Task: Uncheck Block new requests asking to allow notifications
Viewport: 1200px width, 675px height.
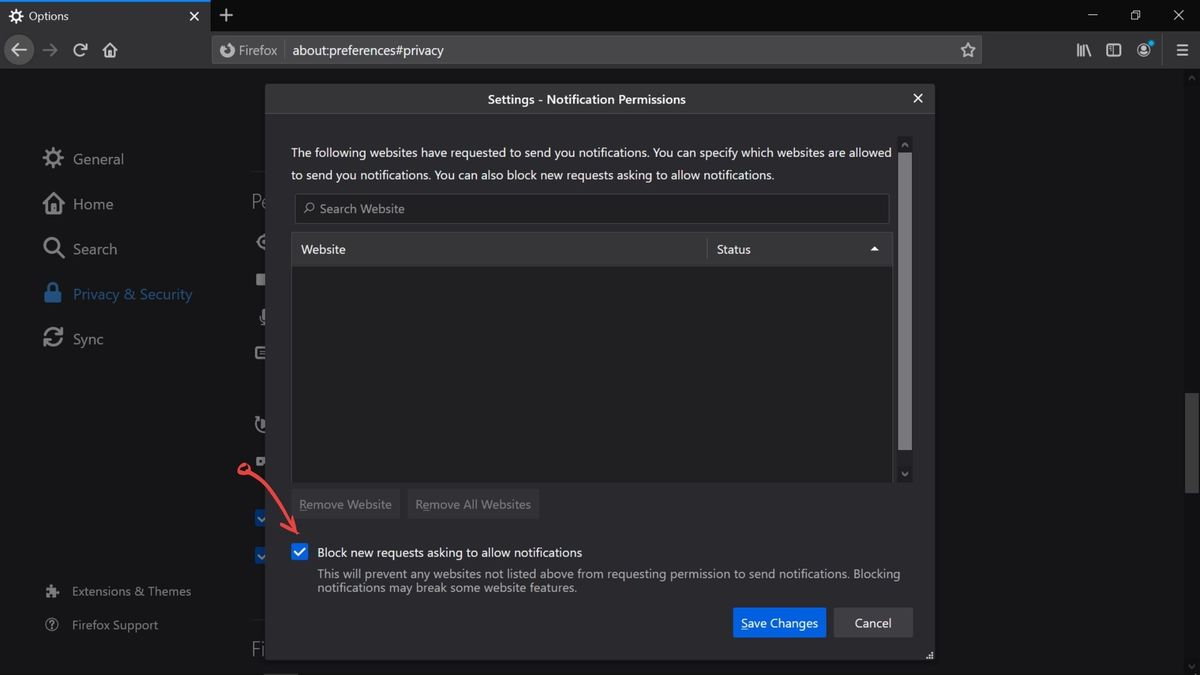Action: coord(300,551)
